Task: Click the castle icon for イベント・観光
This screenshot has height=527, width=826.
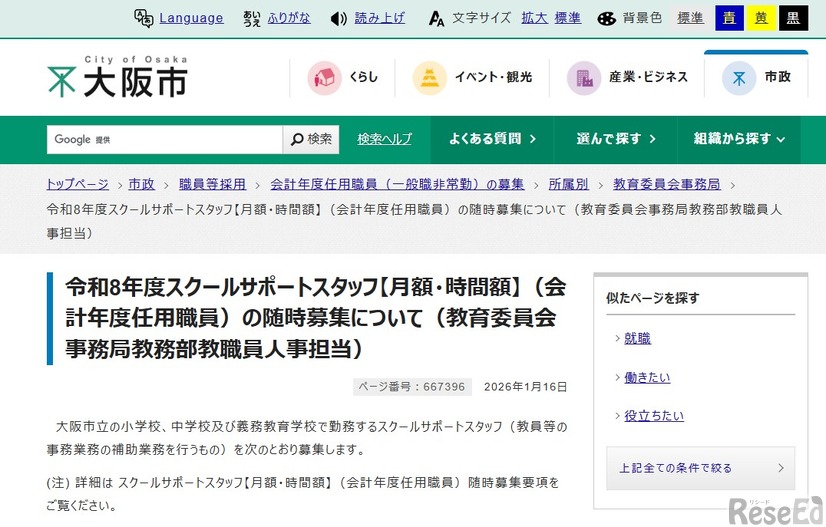Action: [429, 78]
